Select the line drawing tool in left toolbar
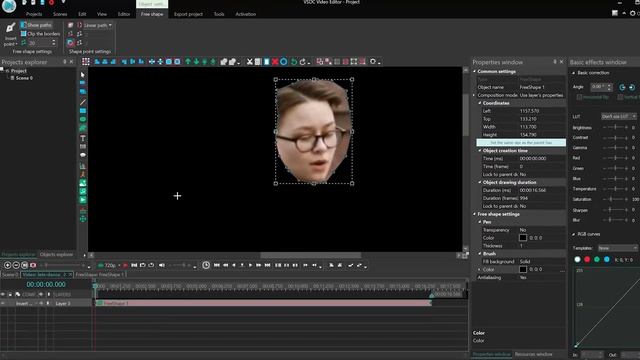 point(83,102)
